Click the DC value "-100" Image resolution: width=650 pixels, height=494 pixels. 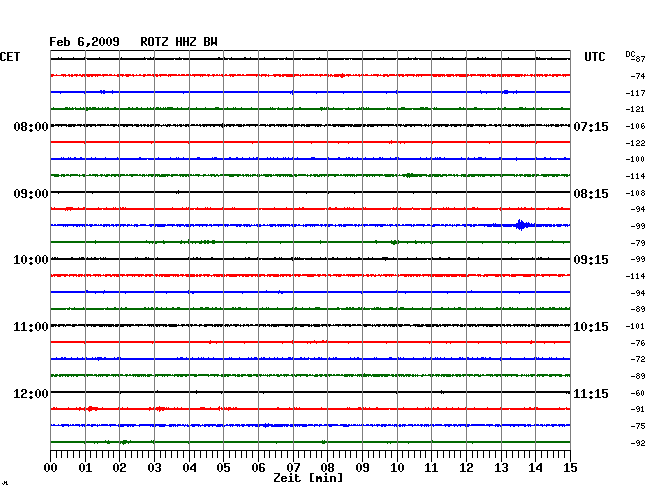(635, 159)
